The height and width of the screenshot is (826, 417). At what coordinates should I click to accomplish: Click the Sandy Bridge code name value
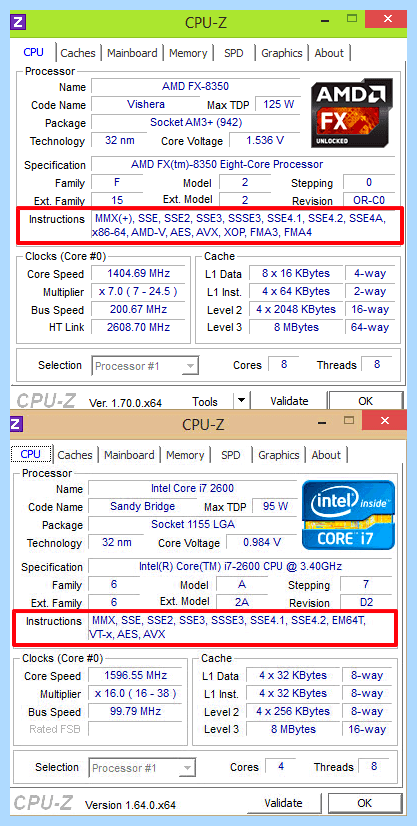143,506
